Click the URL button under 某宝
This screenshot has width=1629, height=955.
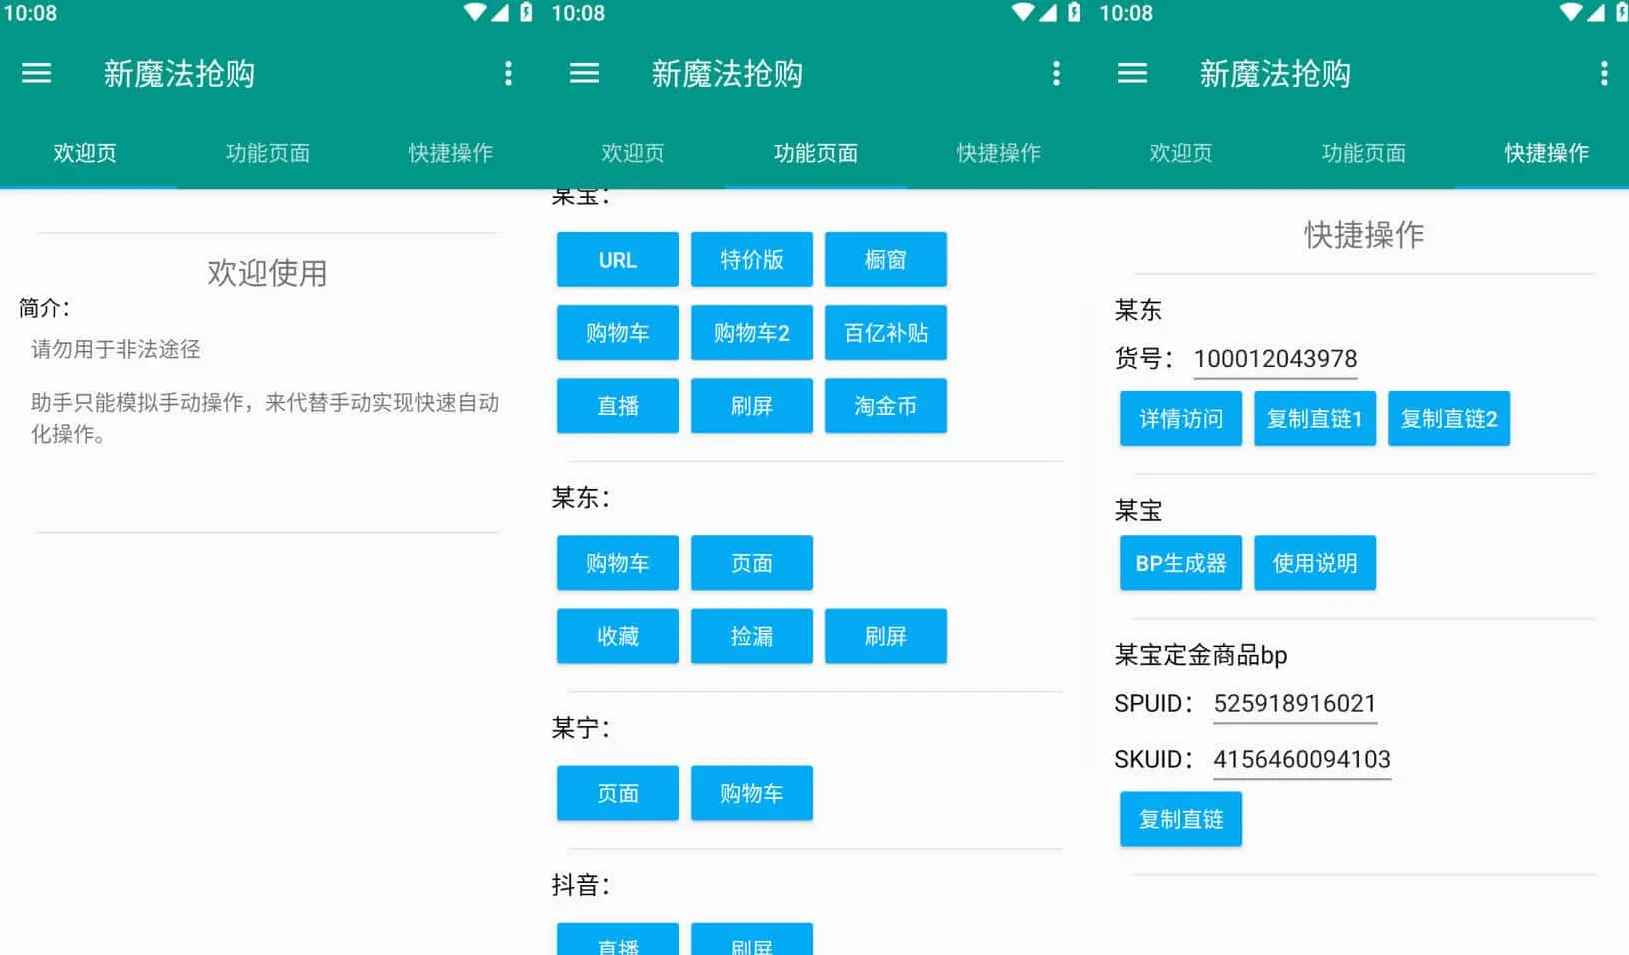(x=617, y=259)
